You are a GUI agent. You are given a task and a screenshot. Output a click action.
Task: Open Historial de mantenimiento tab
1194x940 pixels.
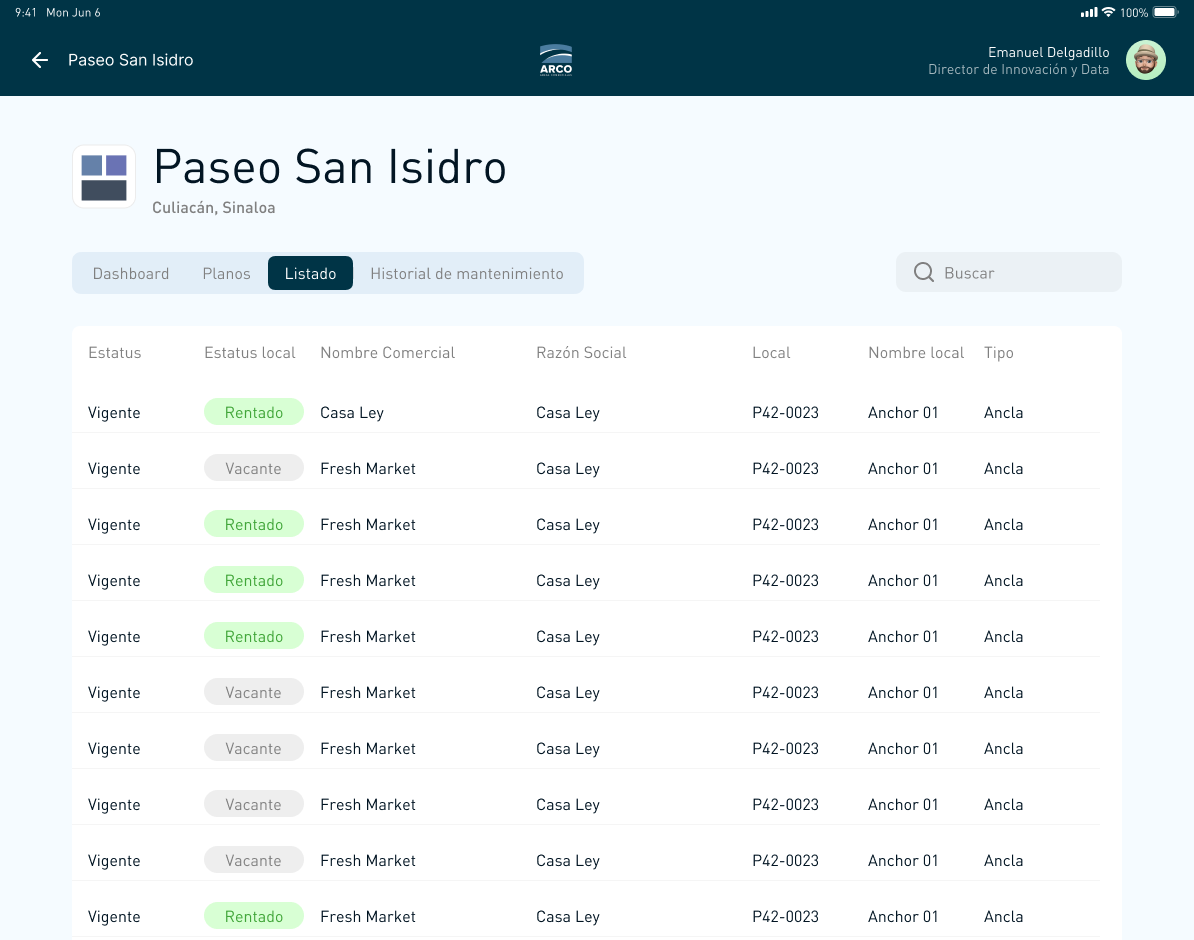pos(467,273)
